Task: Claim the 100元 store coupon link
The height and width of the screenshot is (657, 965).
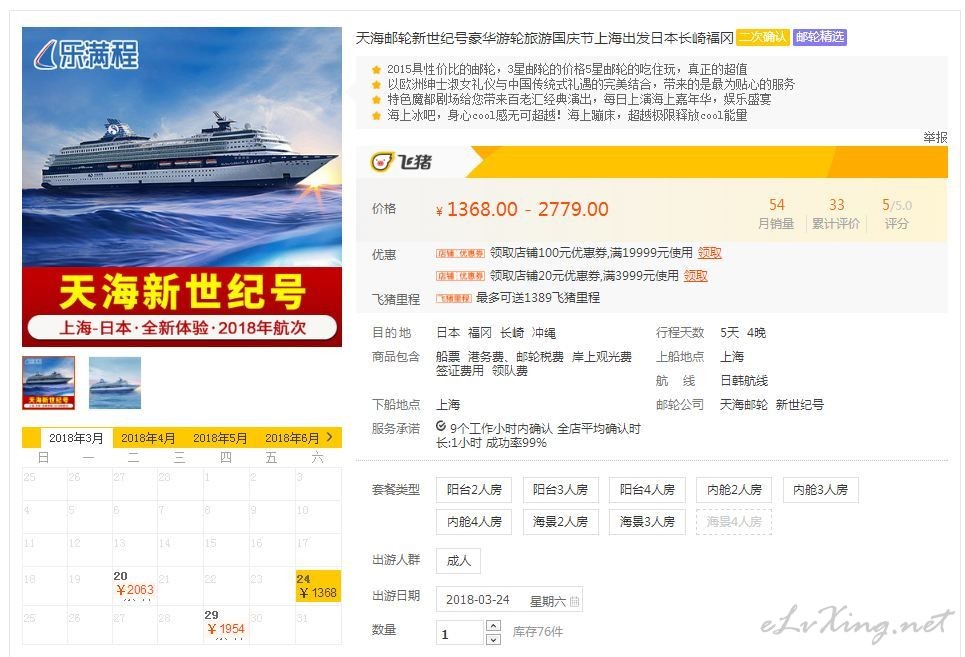Action: pyautogui.click(x=709, y=253)
